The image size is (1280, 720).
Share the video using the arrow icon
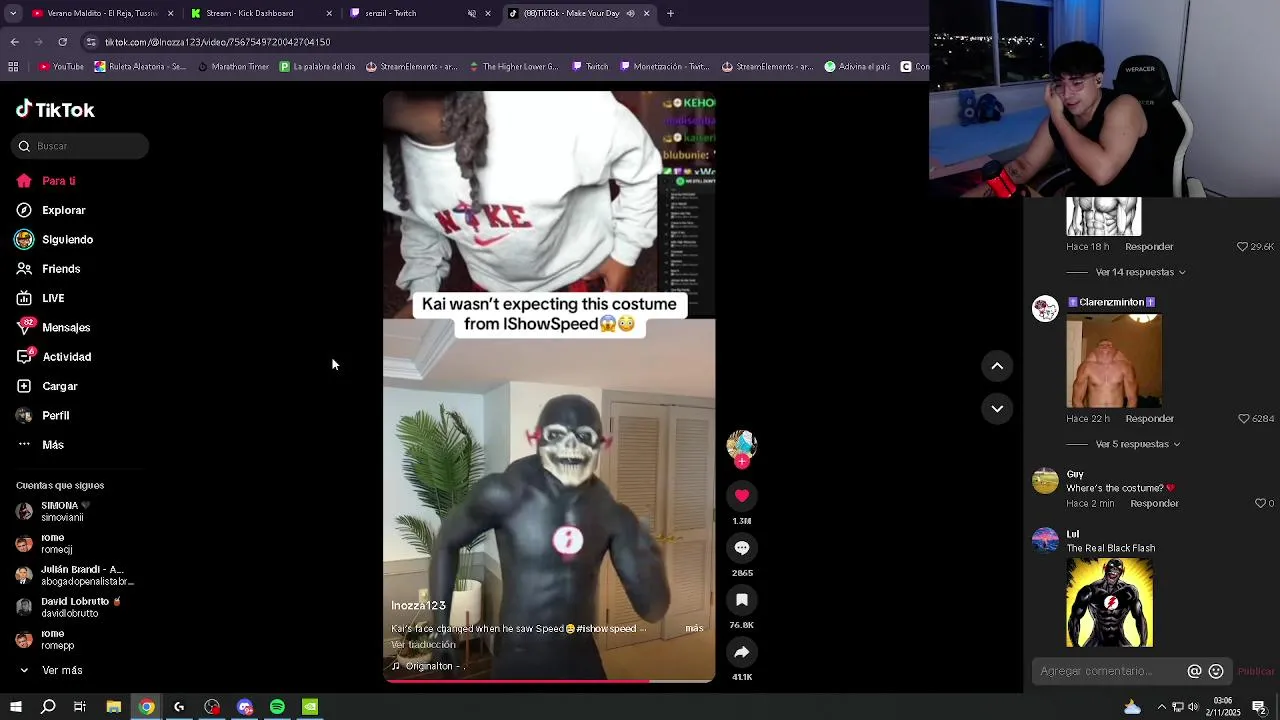point(742,651)
